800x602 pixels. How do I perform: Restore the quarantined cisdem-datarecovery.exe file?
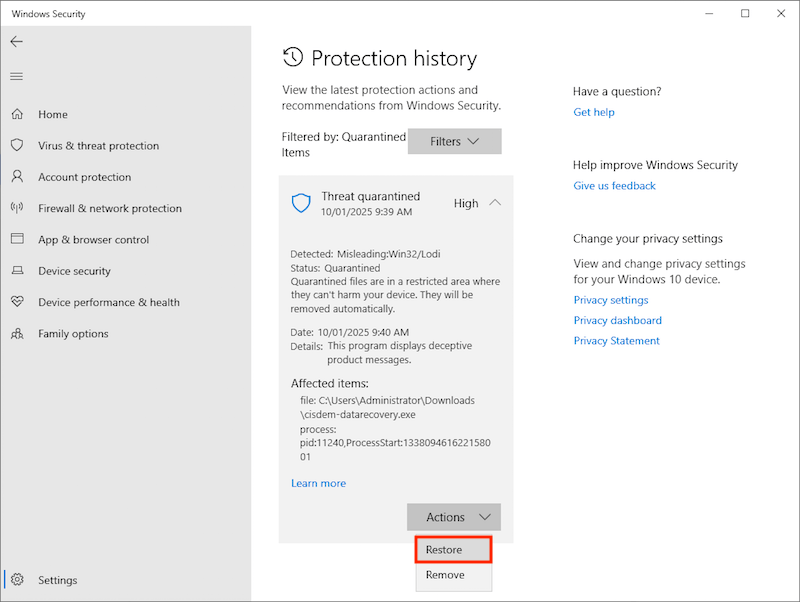452,549
